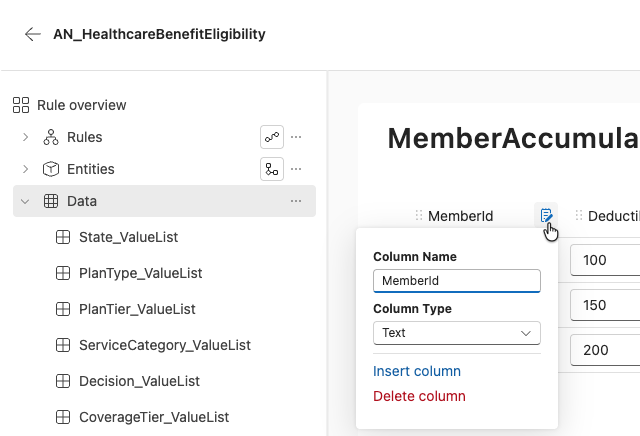This screenshot has height=436, width=640.
Task: Open the Entities relationship diagram button
Action: click(272, 169)
